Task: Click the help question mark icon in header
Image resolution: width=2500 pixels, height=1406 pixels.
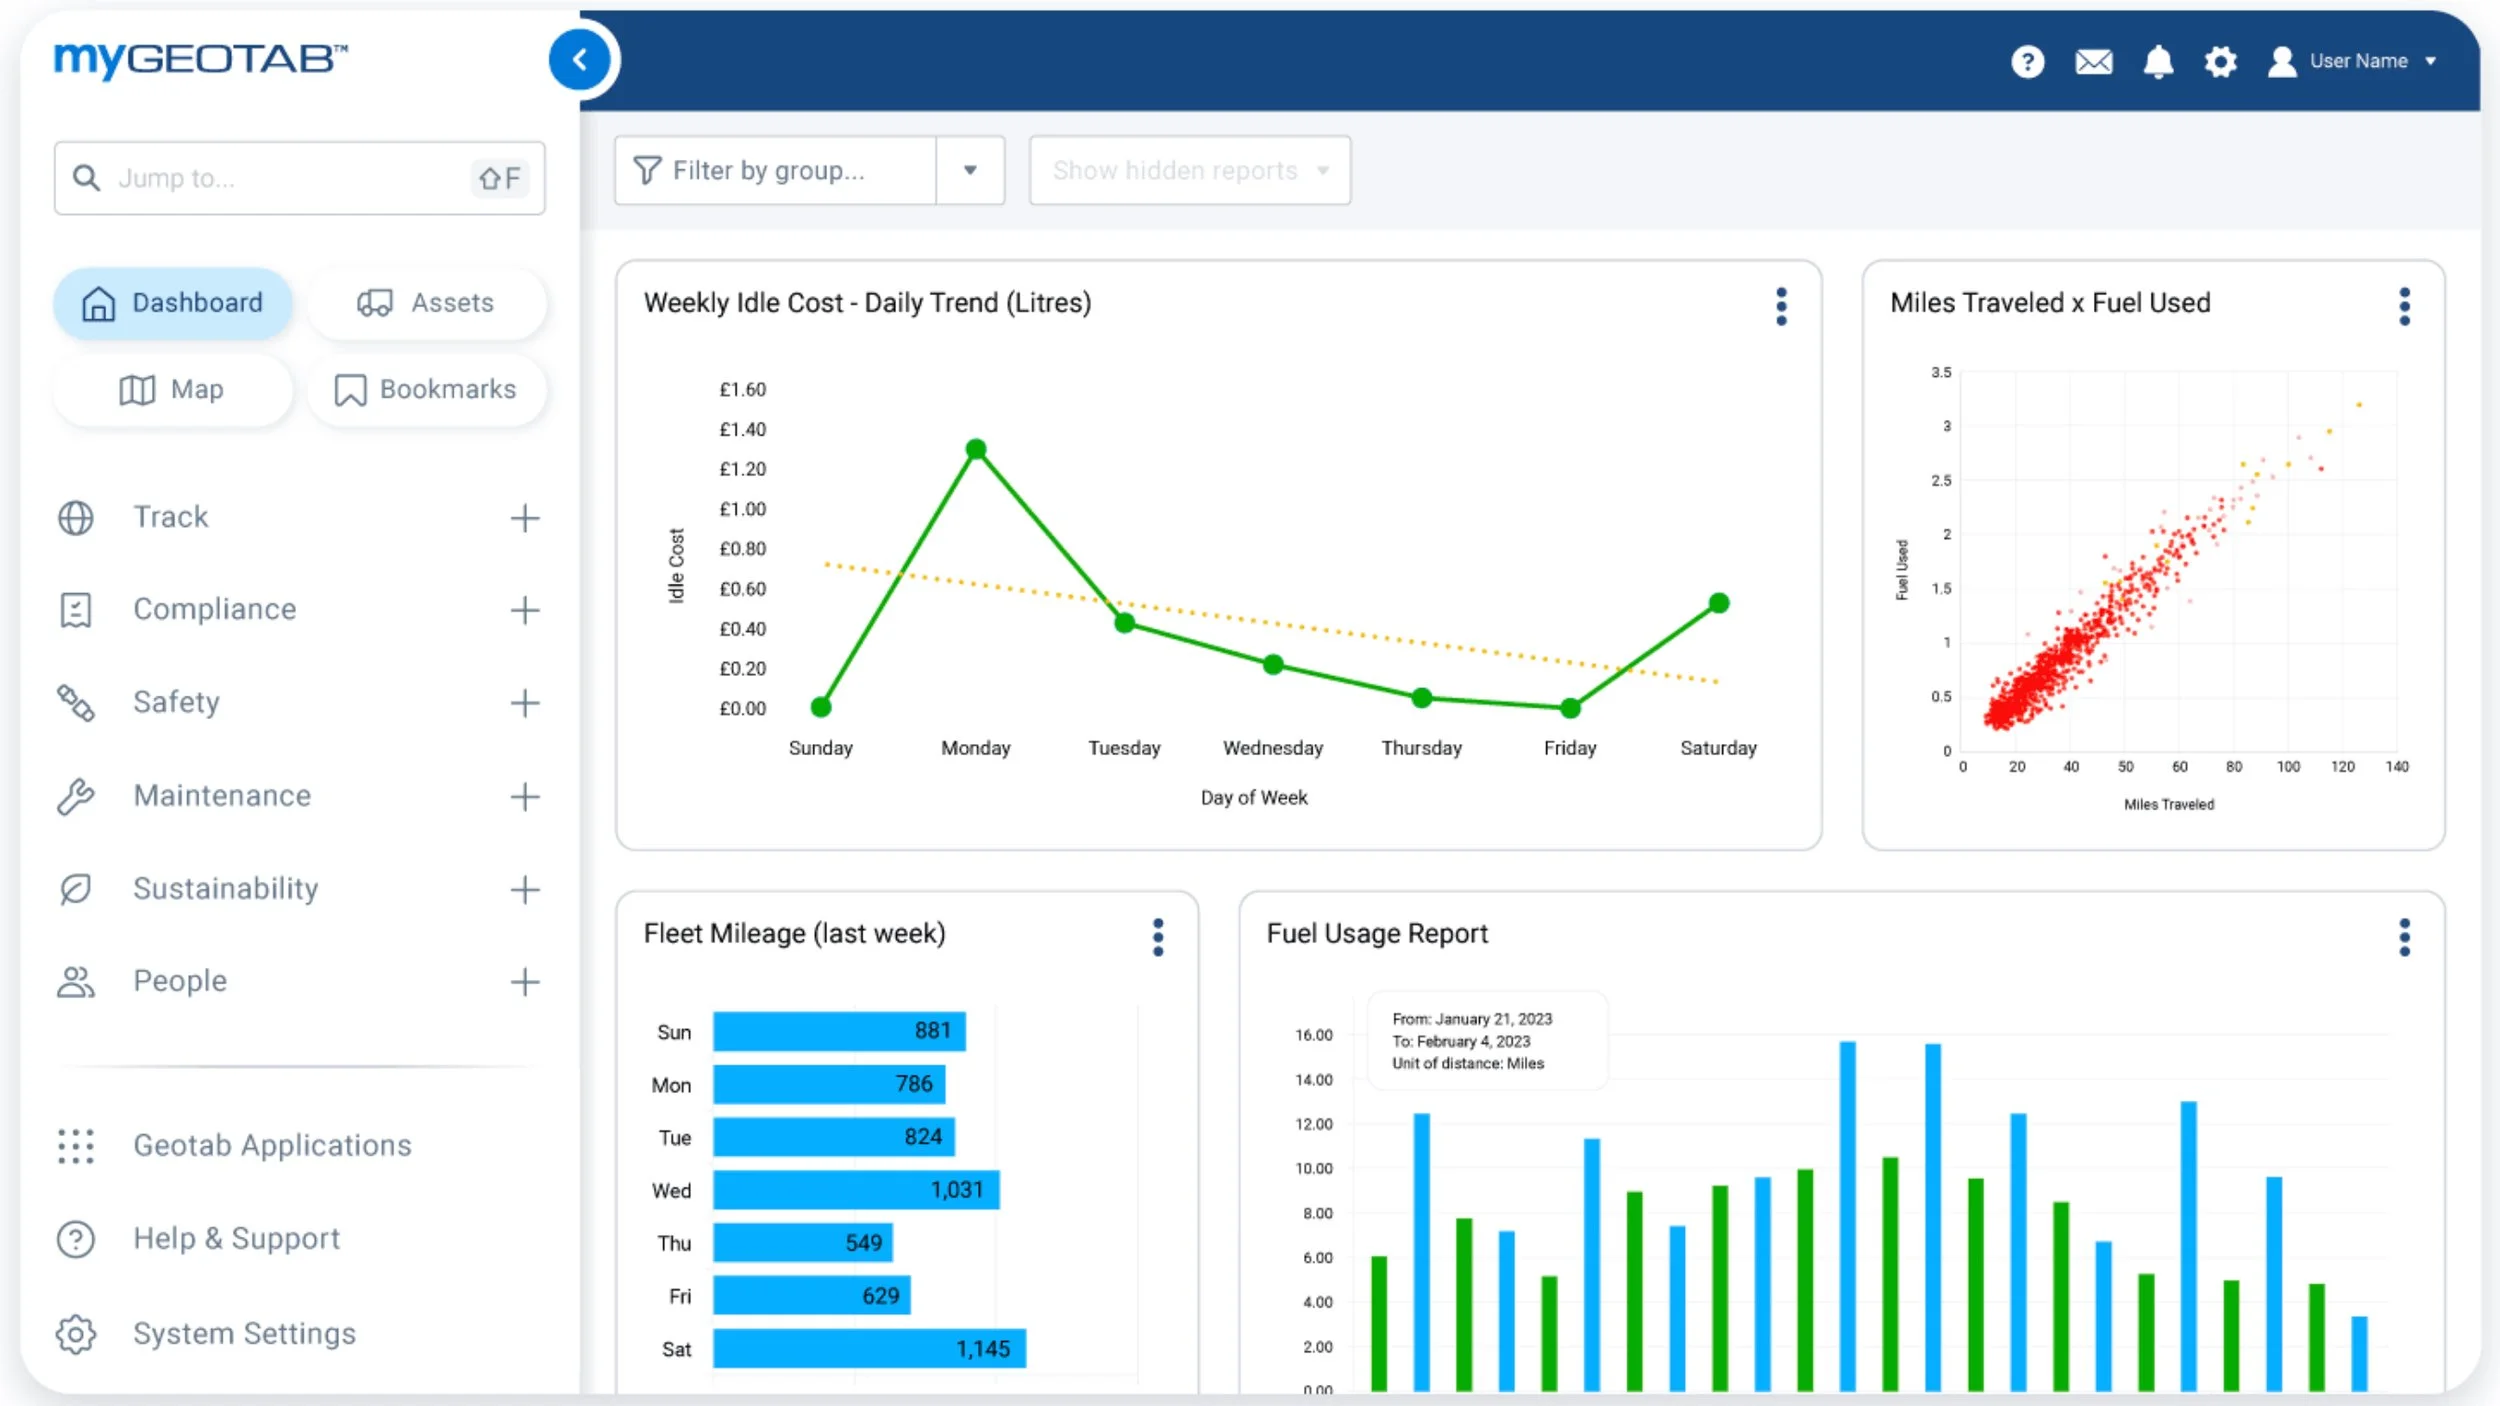Action: tap(2027, 62)
